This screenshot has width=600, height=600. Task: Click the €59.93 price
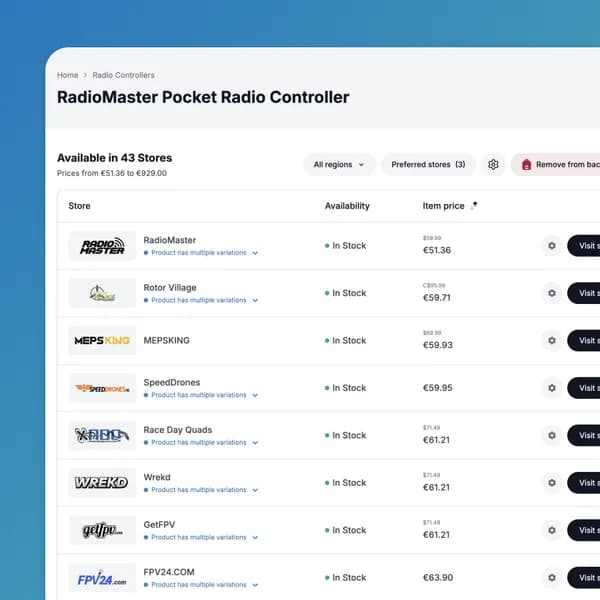[437, 345]
